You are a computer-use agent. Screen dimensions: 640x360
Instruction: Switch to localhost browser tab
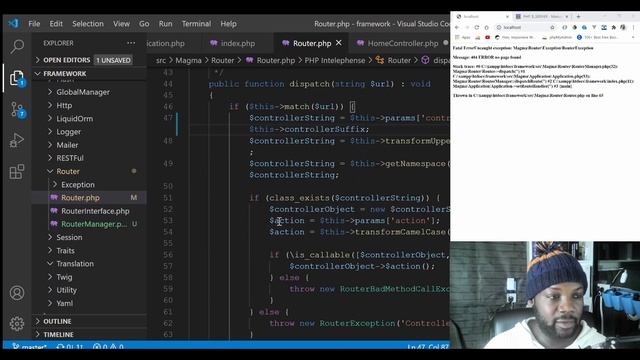pos(482,16)
